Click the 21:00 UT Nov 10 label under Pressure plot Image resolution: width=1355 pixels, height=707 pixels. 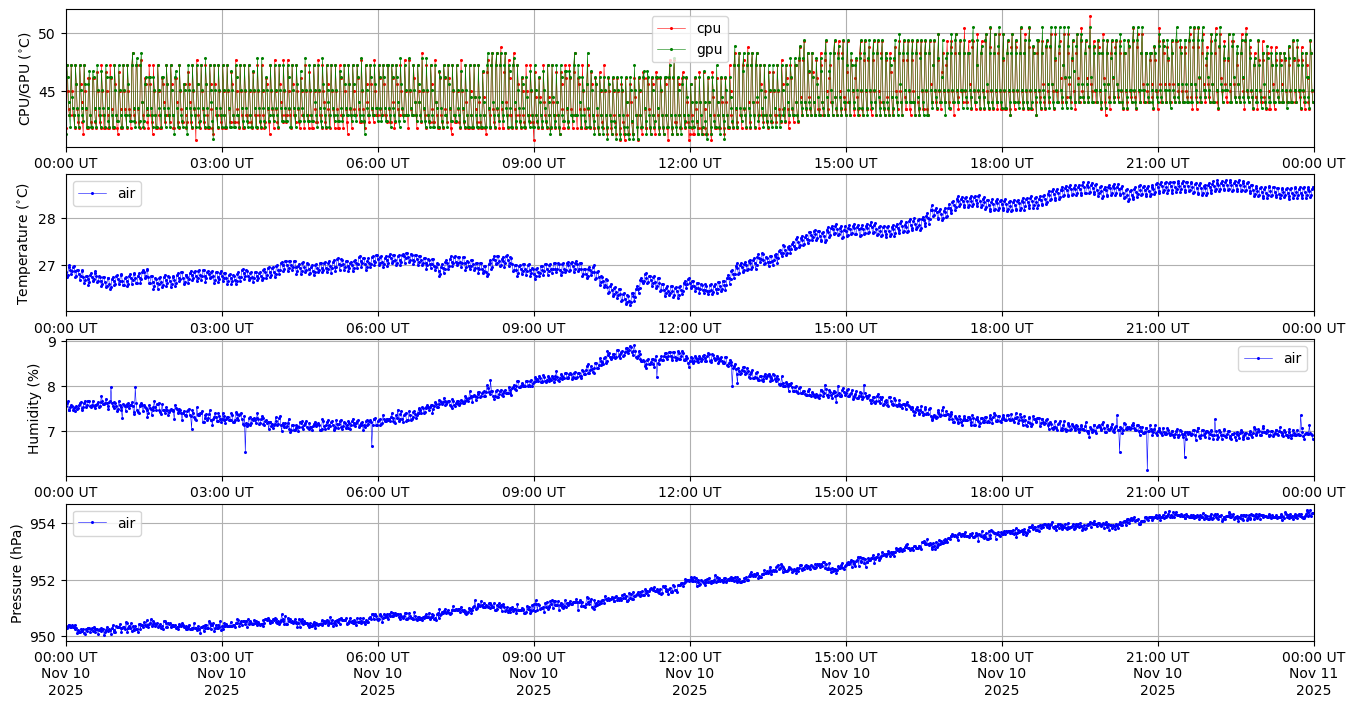point(1158,673)
